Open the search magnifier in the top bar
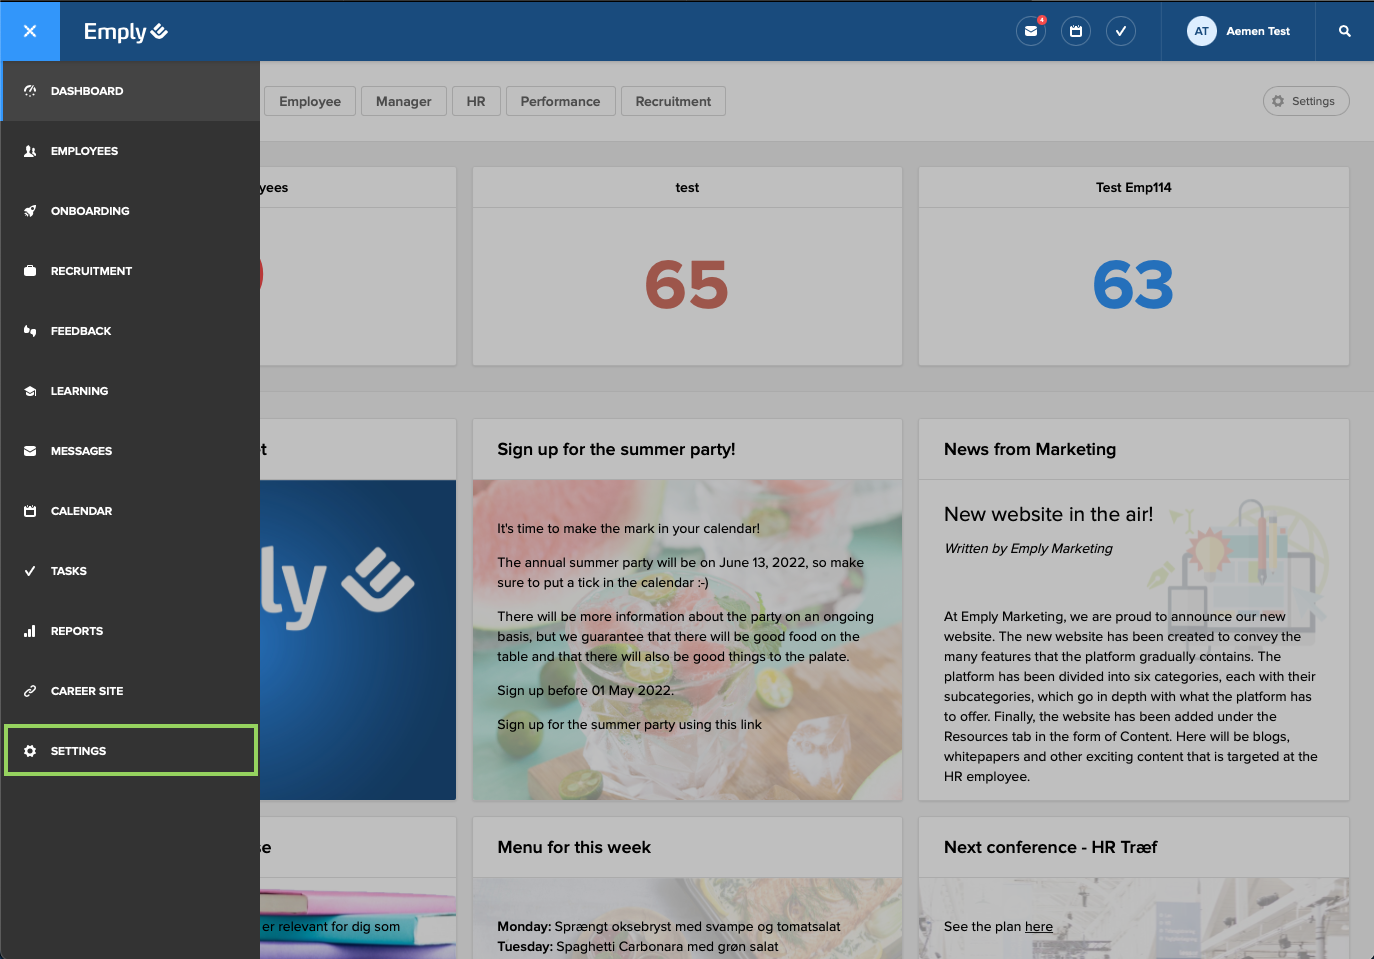This screenshot has height=959, width=1374. pyautogui.click(x=1344, y=31)
